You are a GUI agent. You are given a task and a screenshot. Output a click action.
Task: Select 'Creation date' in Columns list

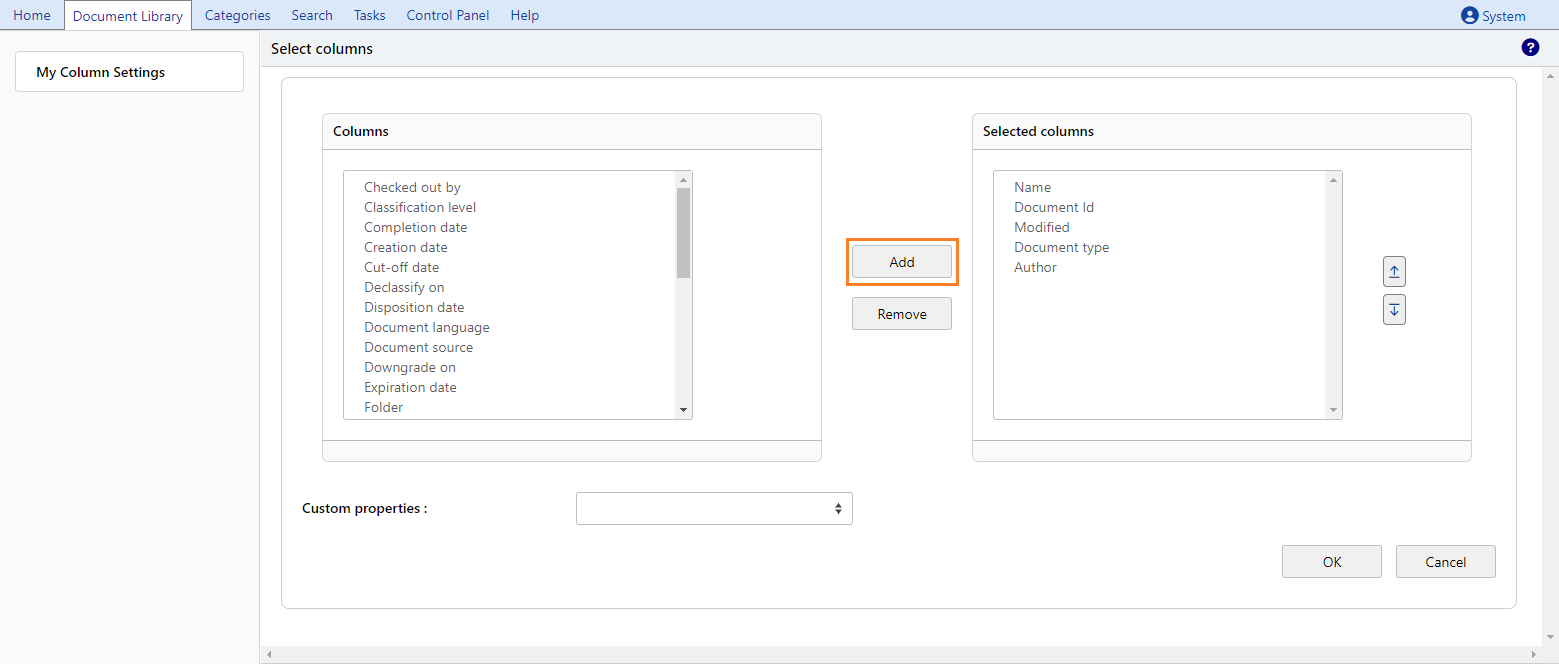click(x=405, y=247)
